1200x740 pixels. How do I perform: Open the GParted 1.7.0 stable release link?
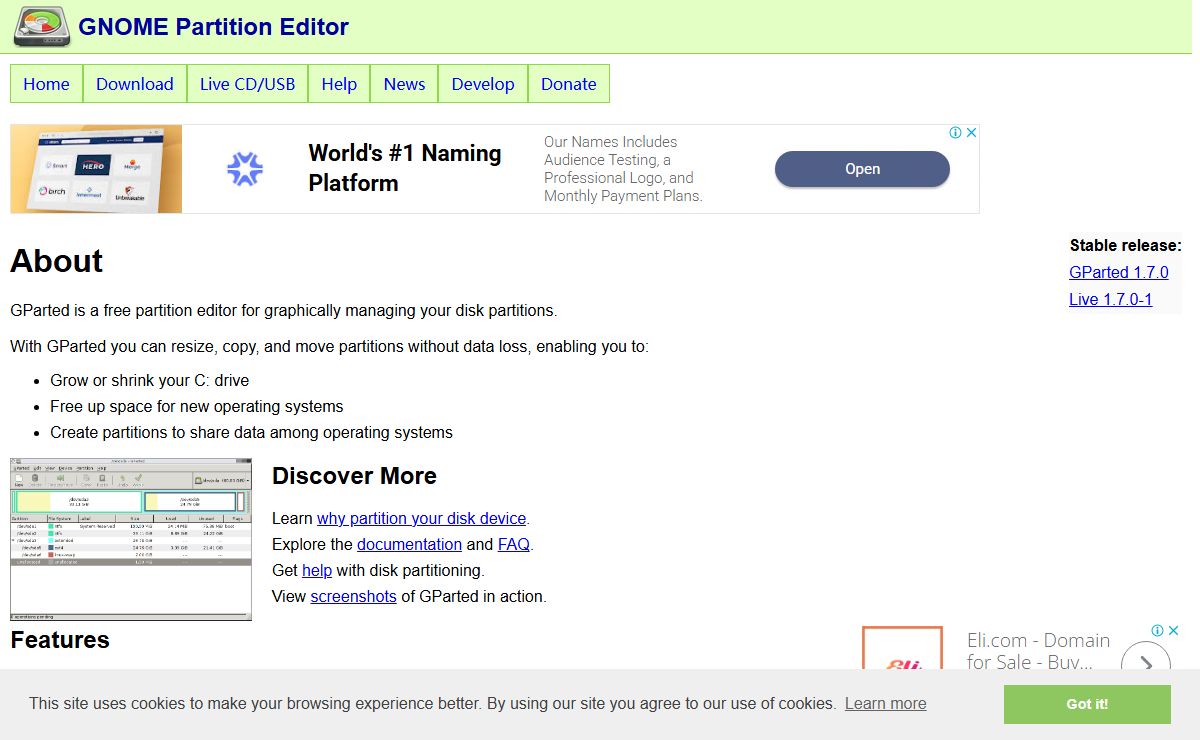[x=1119, y=272]
